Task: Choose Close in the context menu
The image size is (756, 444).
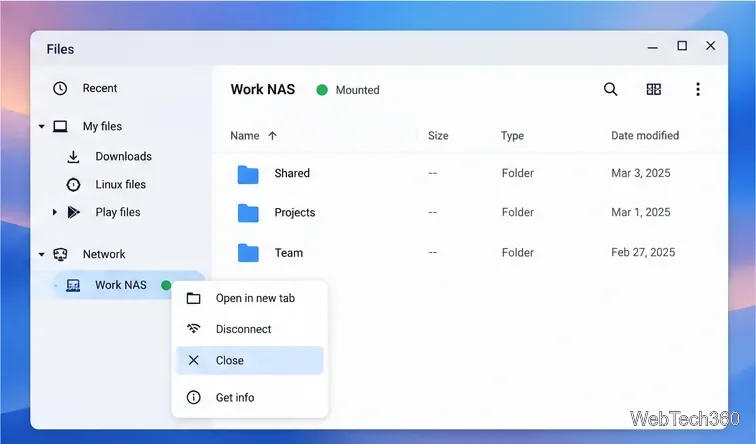Action: (250, 360)
